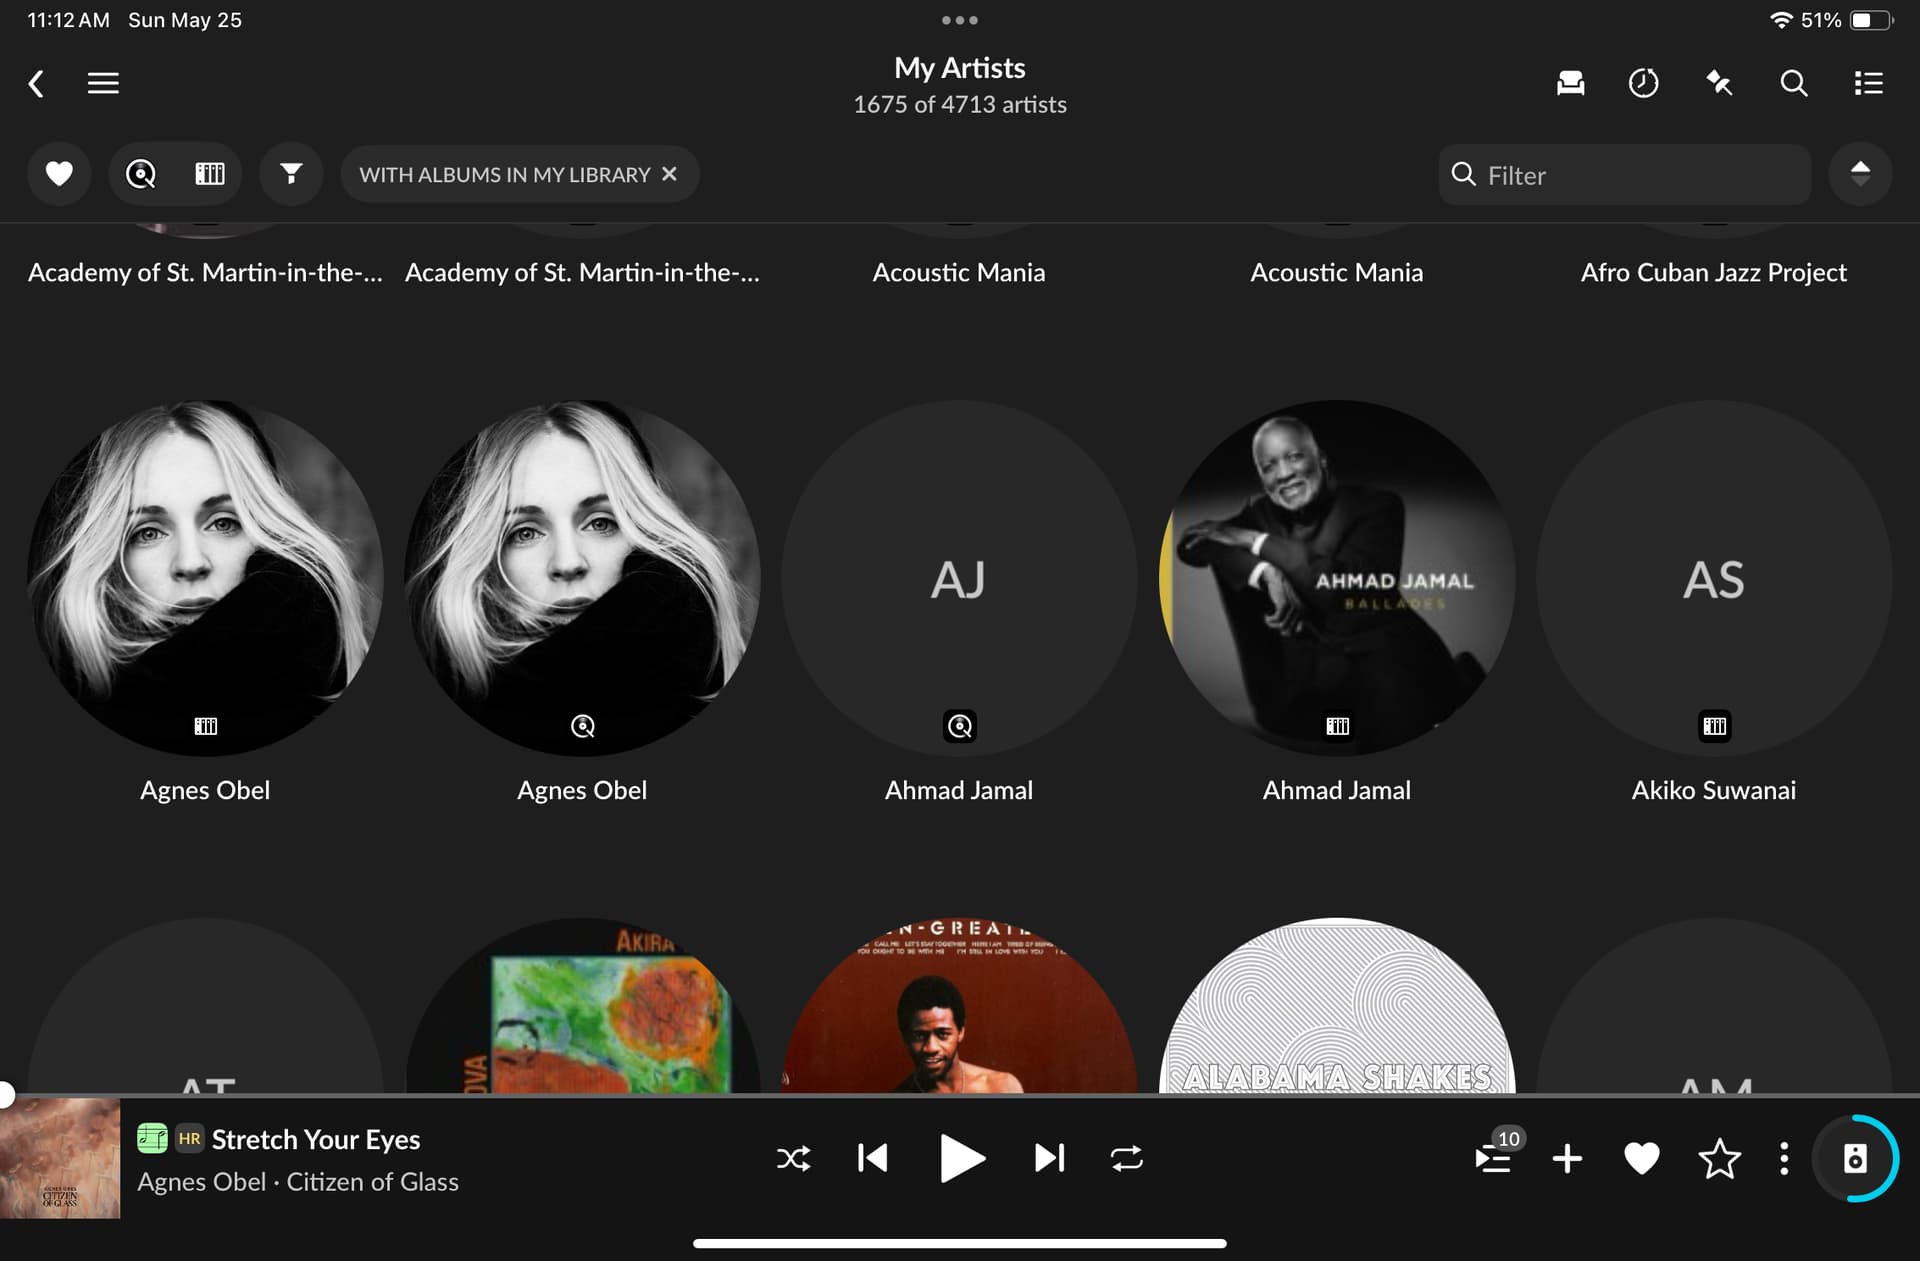Change sort order with arrow button
This screenshot has height=1261, width=1920.
1860,174
